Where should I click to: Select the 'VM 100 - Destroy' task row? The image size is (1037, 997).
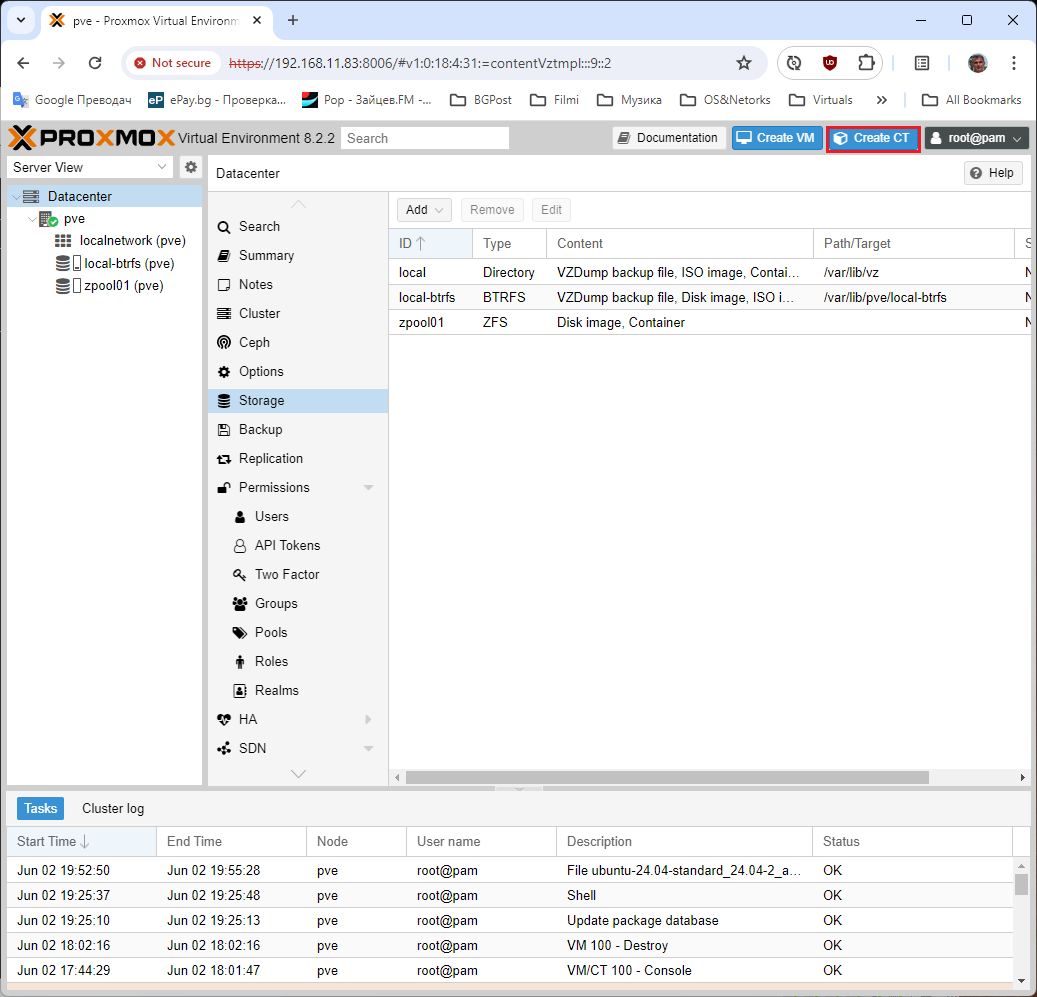coord(510,945)
